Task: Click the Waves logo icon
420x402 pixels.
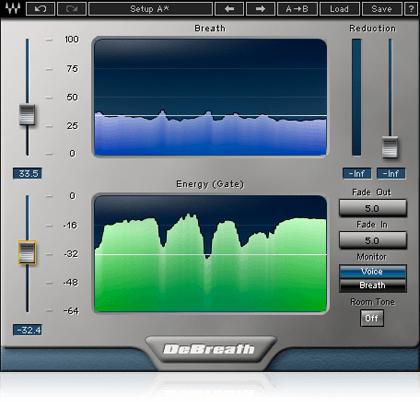Action: tap(13, 9)
